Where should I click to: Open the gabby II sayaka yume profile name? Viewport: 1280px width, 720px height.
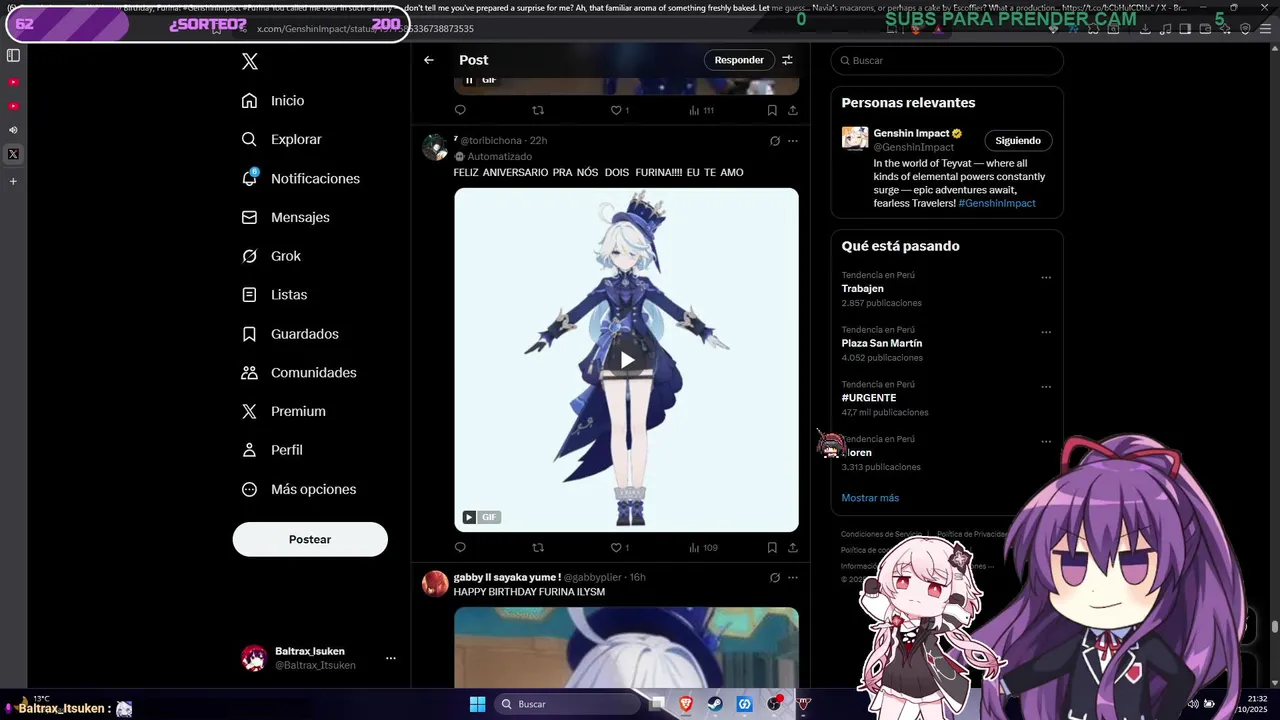tap(507, 577)
